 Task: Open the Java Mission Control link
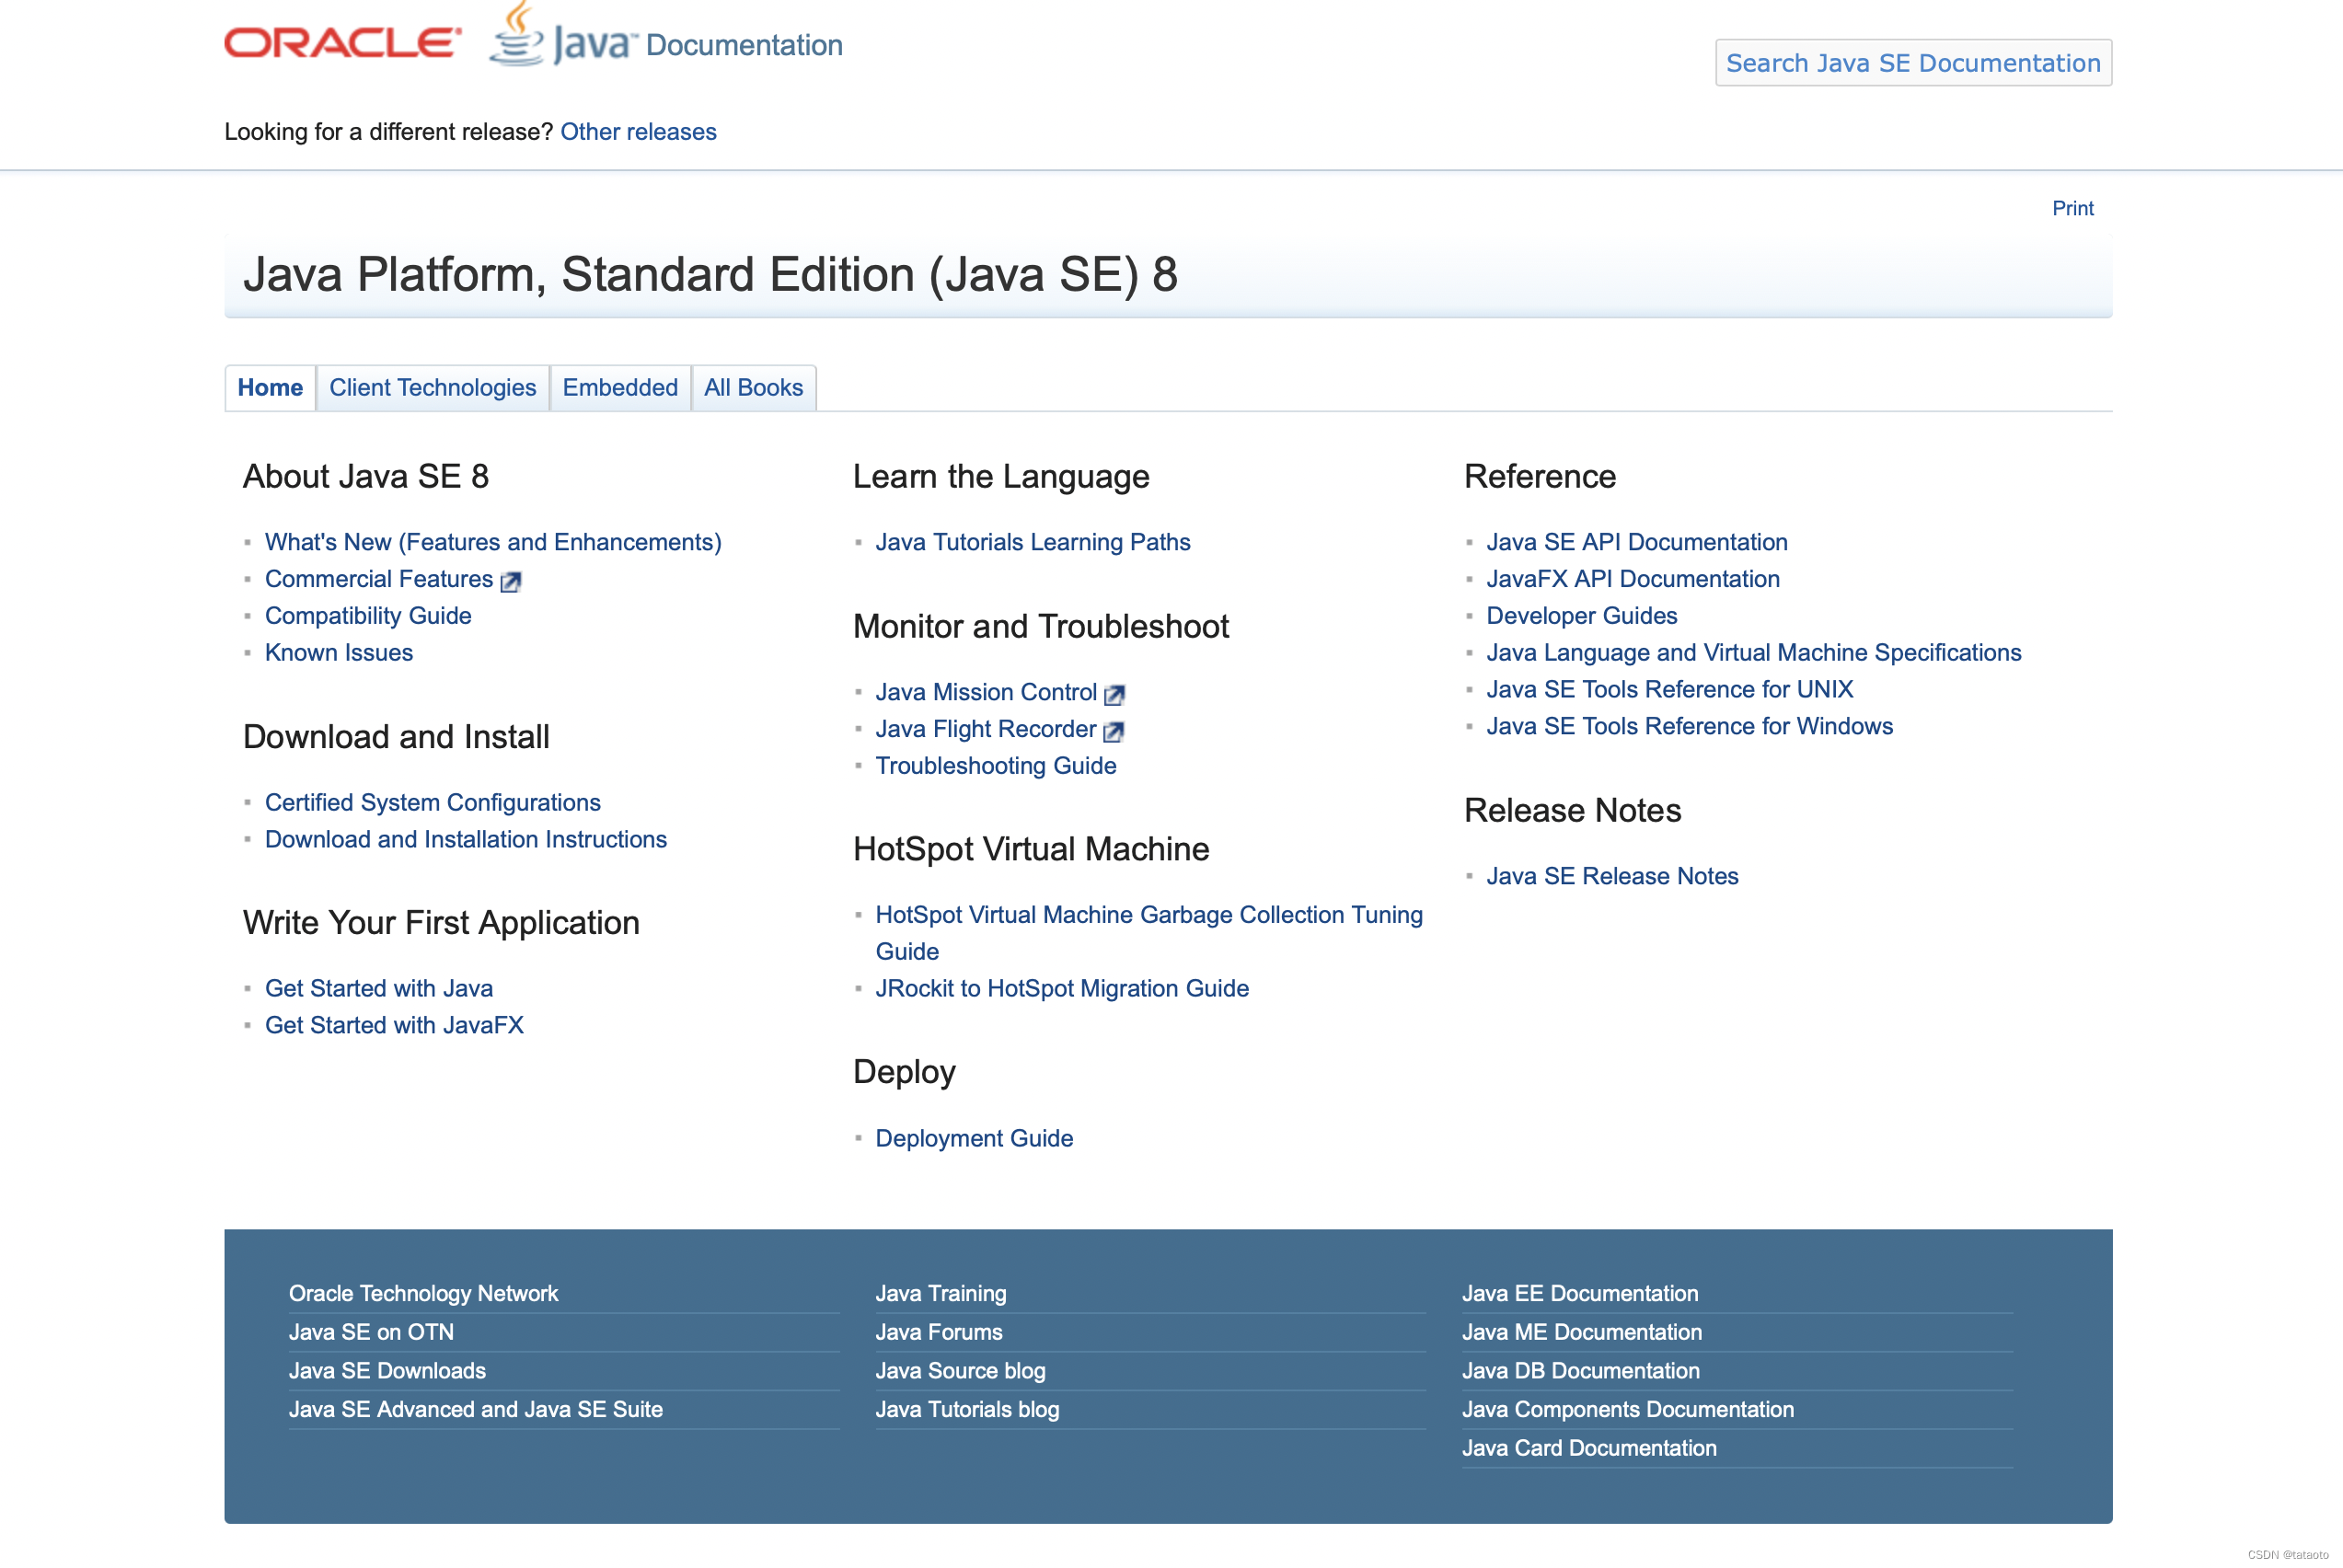pos(986,692)
